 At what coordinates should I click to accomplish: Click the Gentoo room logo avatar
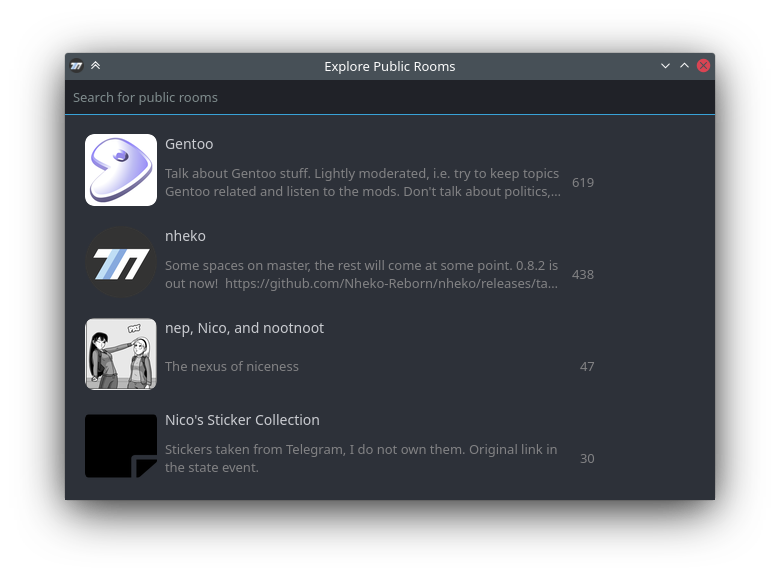pyautogui.click(x=121, y=170)
